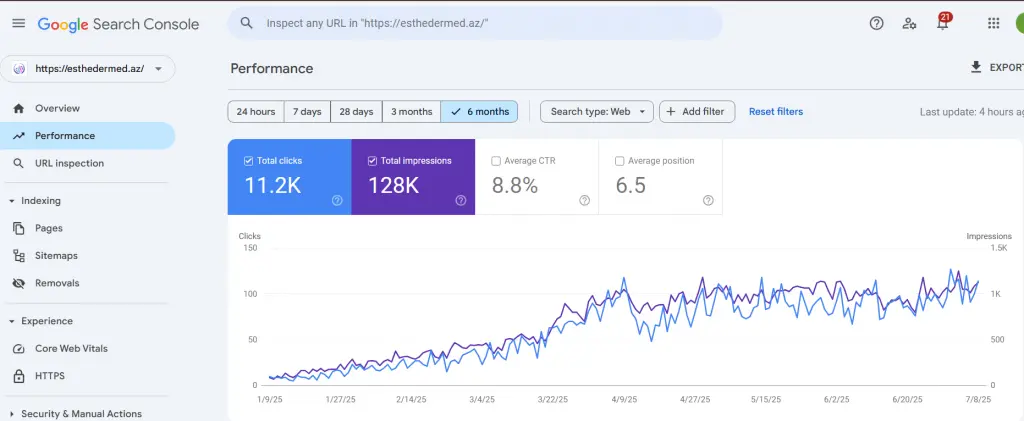
Task: Click the Add filter button
Action: click(697, 112)
